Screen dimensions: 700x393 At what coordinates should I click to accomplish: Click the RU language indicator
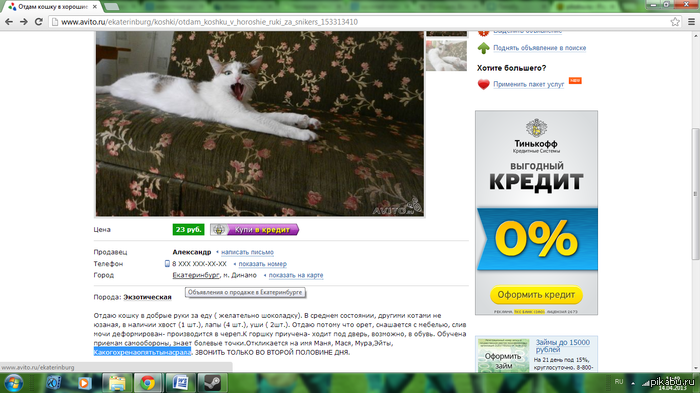[x=619, y=381]
